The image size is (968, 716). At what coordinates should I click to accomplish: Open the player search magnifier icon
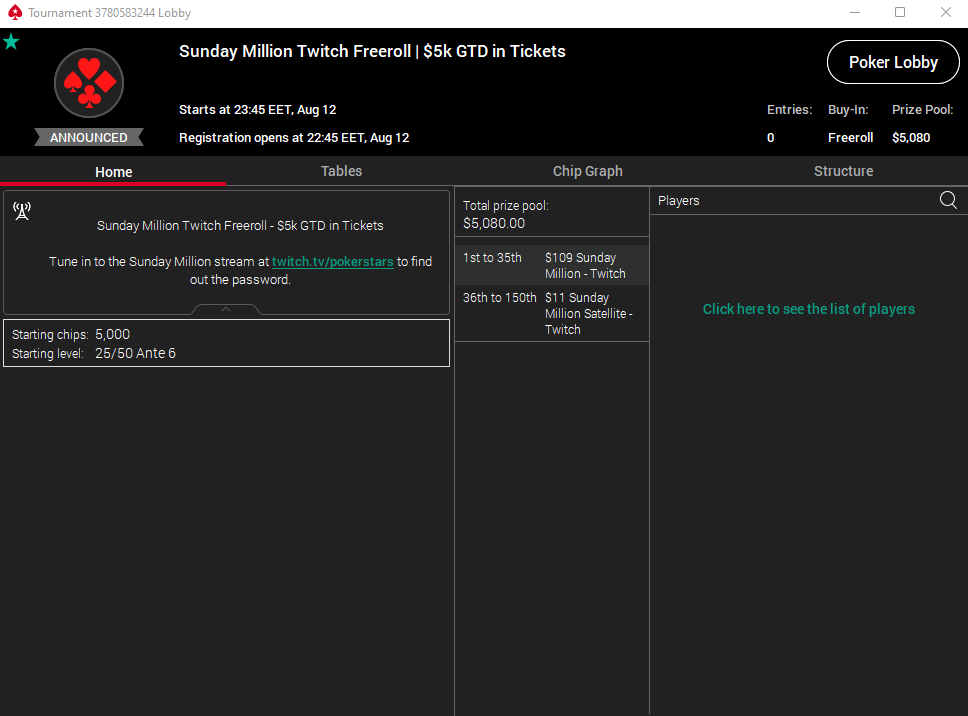pos(948,200)
